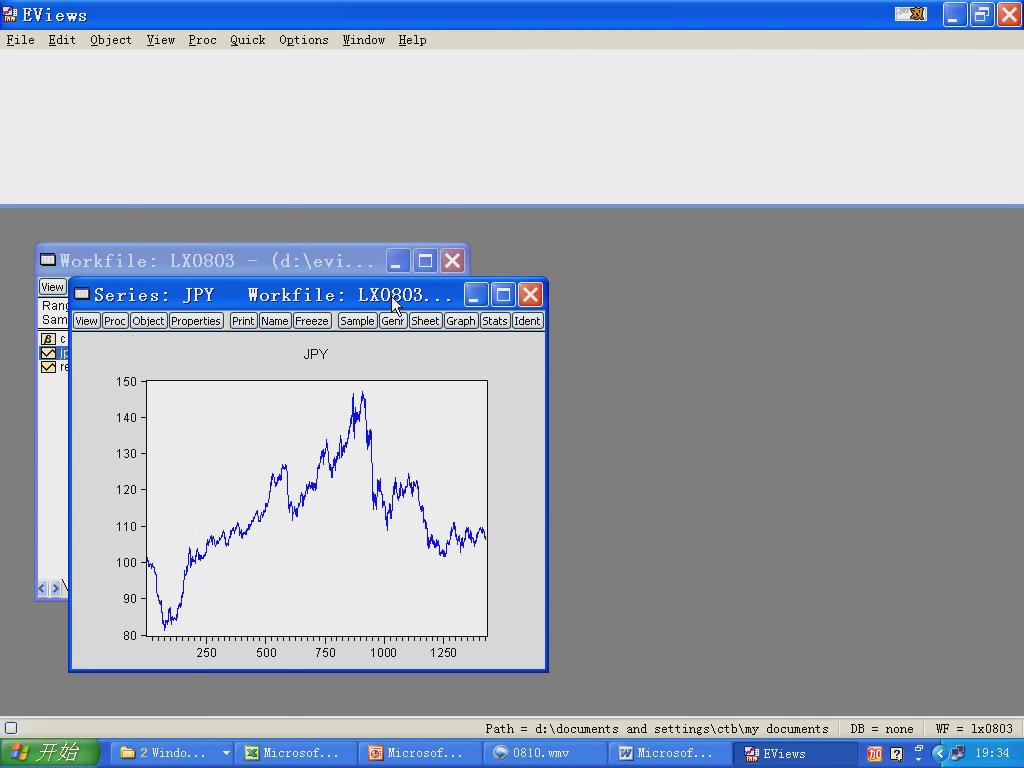Expand the grouped Windows taskbar dropdown arrow
This screenshot has width=1024, height=768.
[226, 753]
